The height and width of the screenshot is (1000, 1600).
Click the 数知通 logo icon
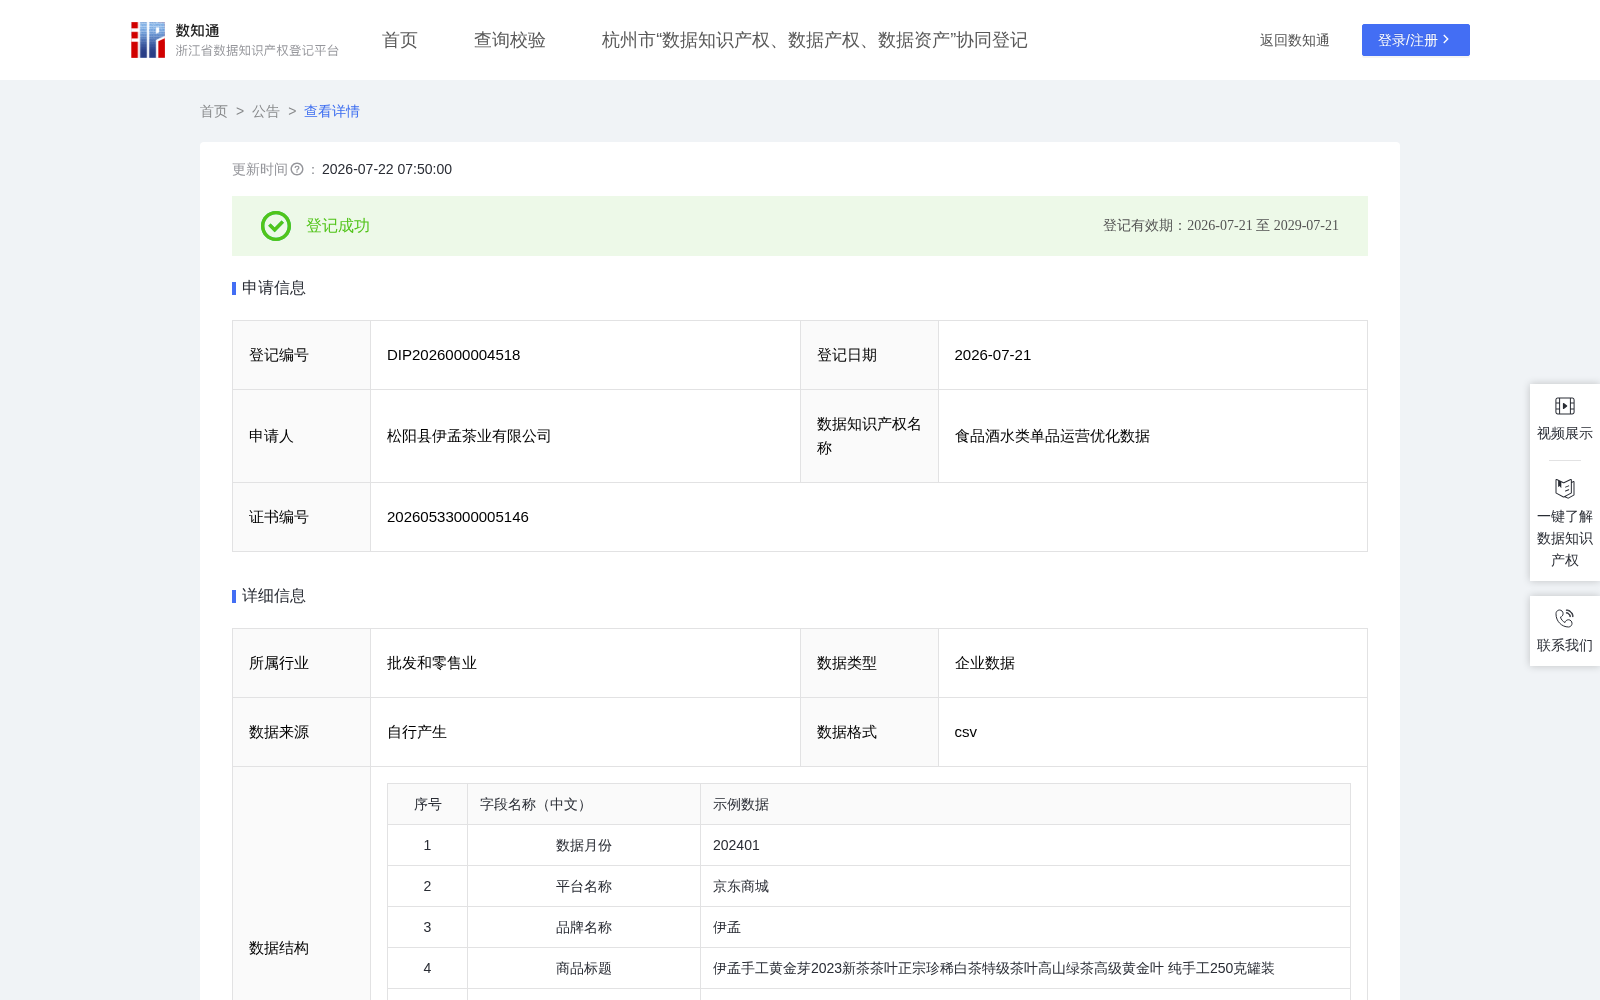pyautogui.click(x=148, y=40)
